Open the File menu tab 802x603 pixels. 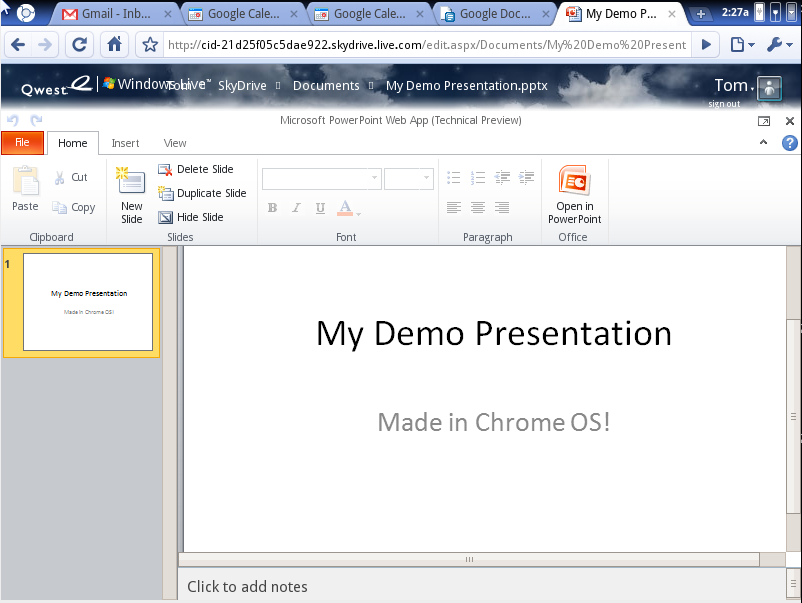pos(22,143)
